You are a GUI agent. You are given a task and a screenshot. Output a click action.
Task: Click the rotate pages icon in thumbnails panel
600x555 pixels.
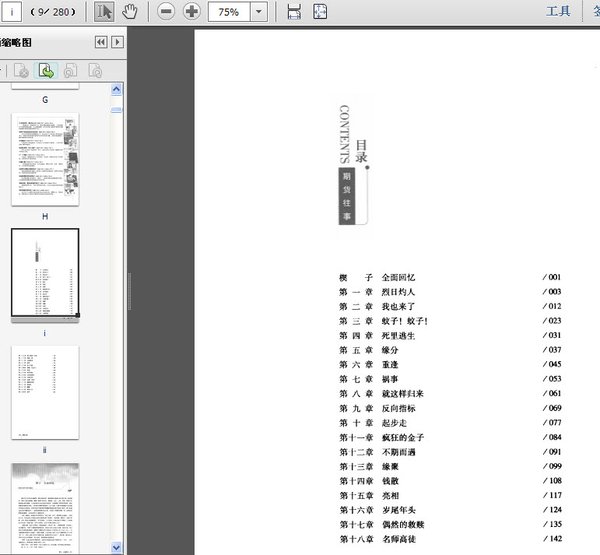coord(70,71)
